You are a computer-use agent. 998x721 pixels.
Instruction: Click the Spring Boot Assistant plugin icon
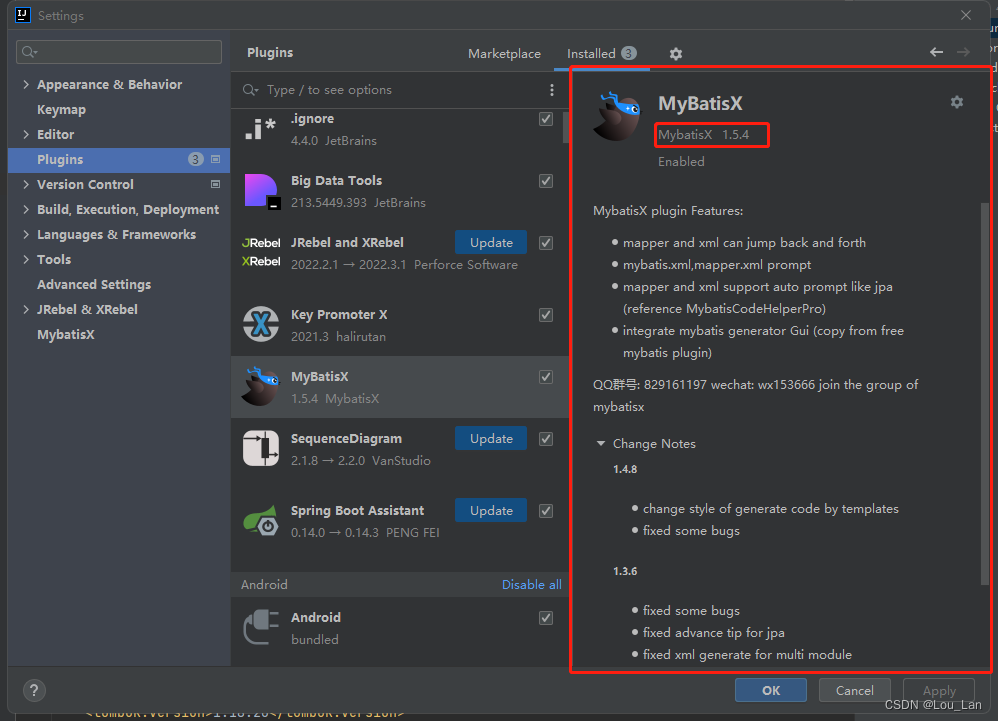click(261, 521)
